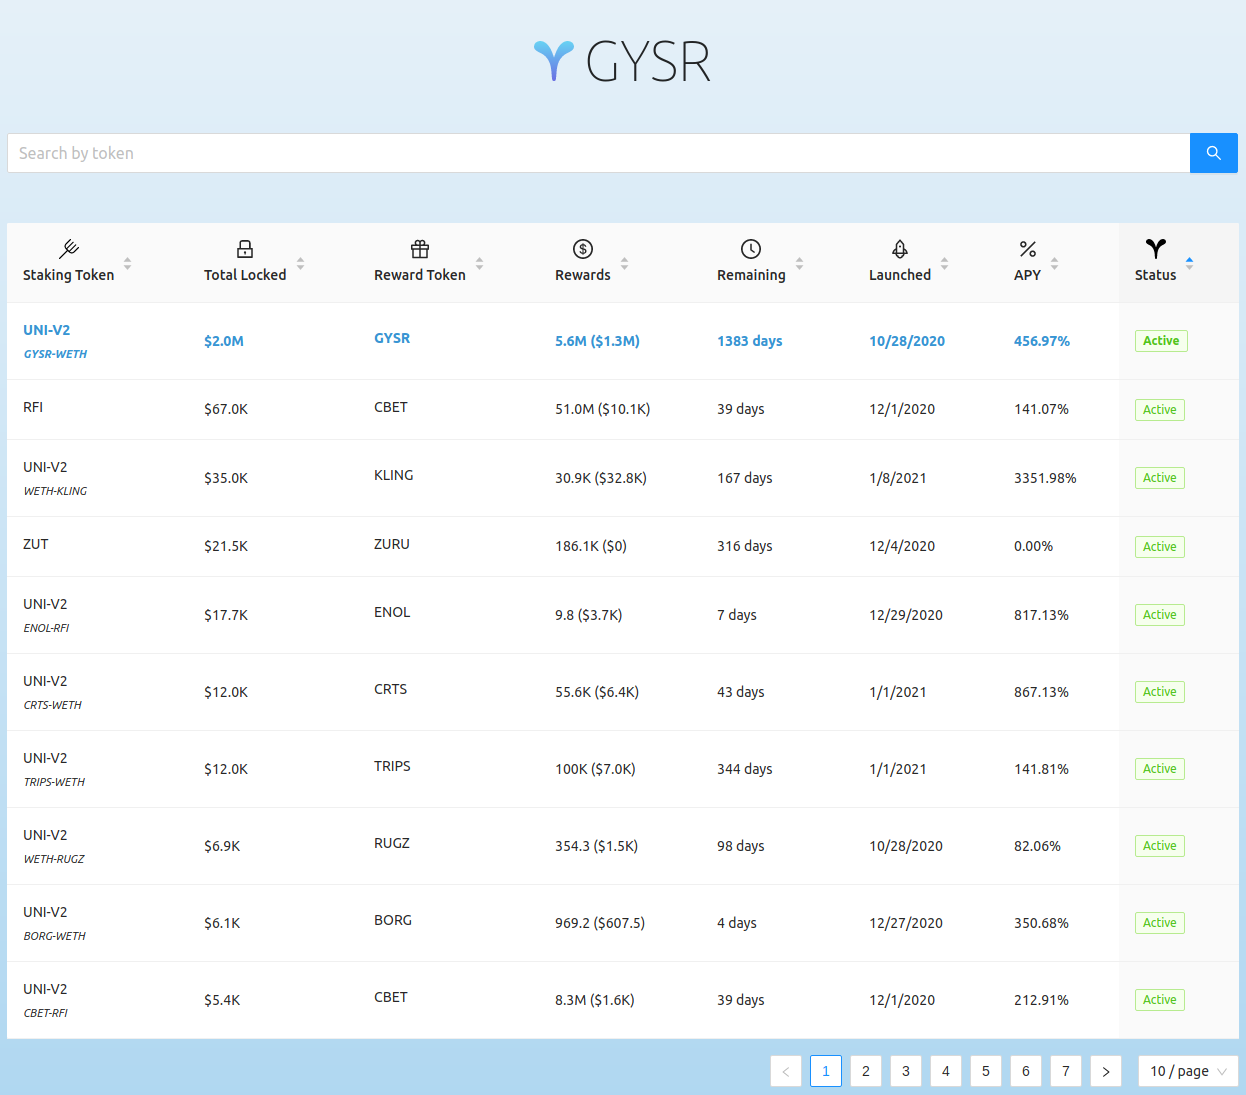Select pagination page 4
1246x1095 pixels.
pos(946,1071)
